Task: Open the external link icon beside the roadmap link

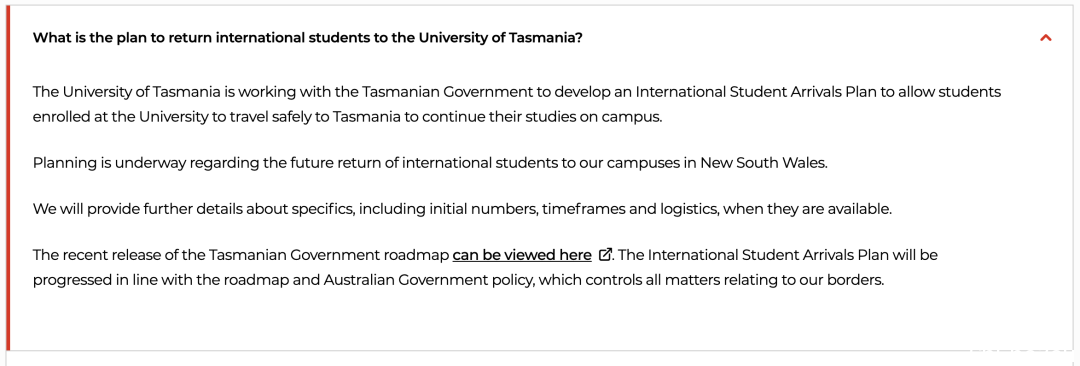Action: [605, 255]
